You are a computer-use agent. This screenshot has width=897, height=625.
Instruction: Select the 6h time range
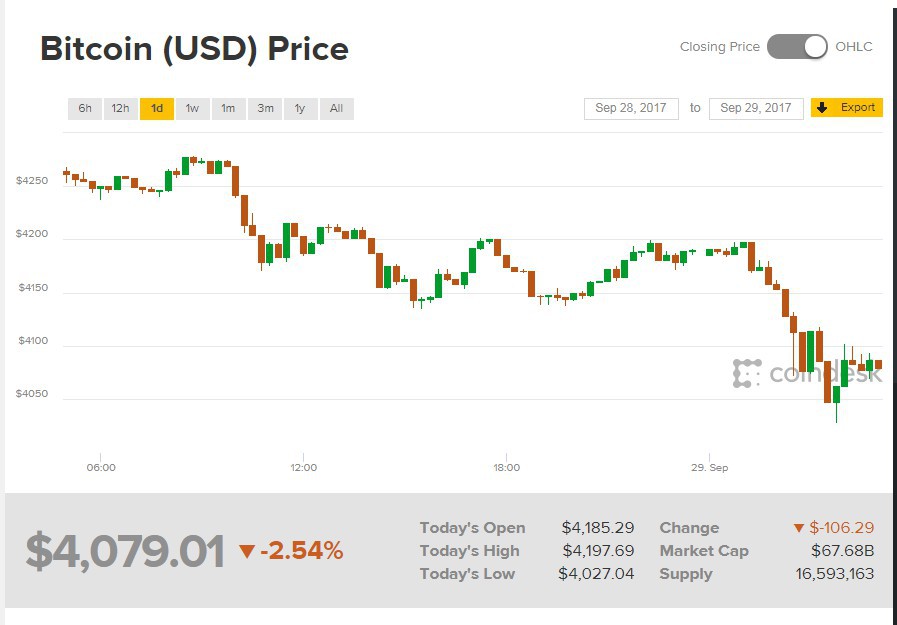(85, 109)
